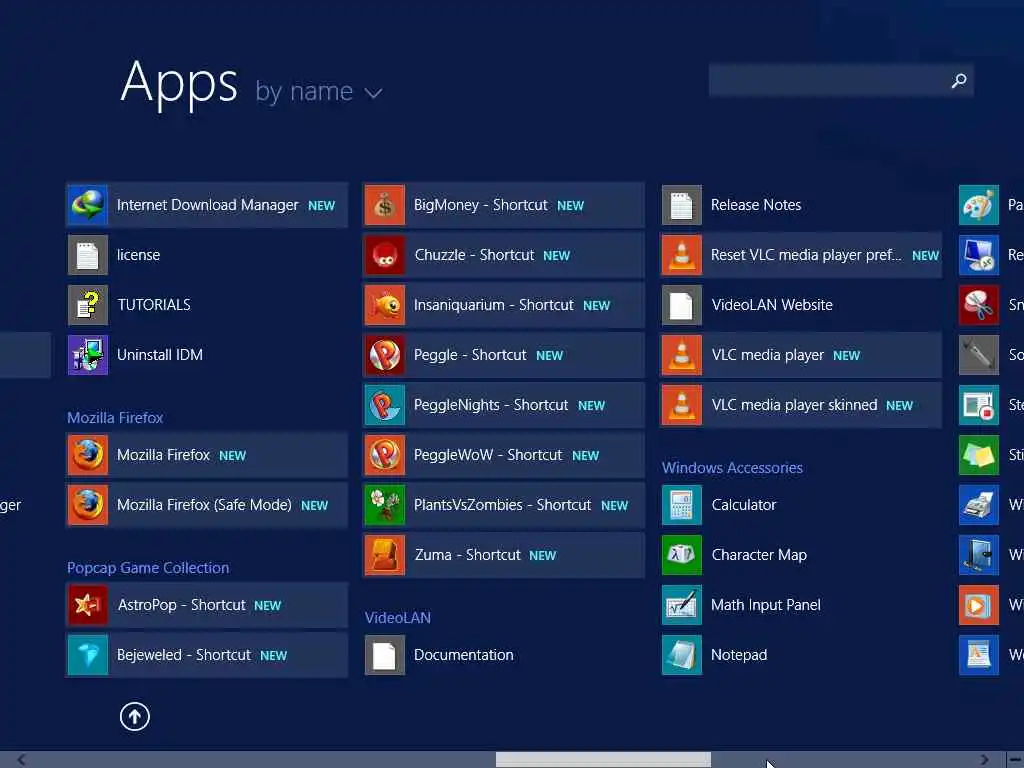1024x768 pixels.
Task: Open the VideoLAN Website icon
Action: tap(682, 305)
